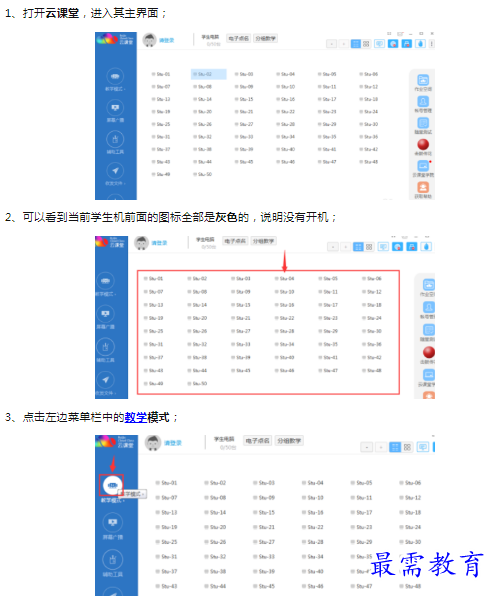Select Stu-04 in step 2 screenshot
Image resolution: width=492 pixels, height=596 pixels.
pyautogui.click(x=284, y=279)
